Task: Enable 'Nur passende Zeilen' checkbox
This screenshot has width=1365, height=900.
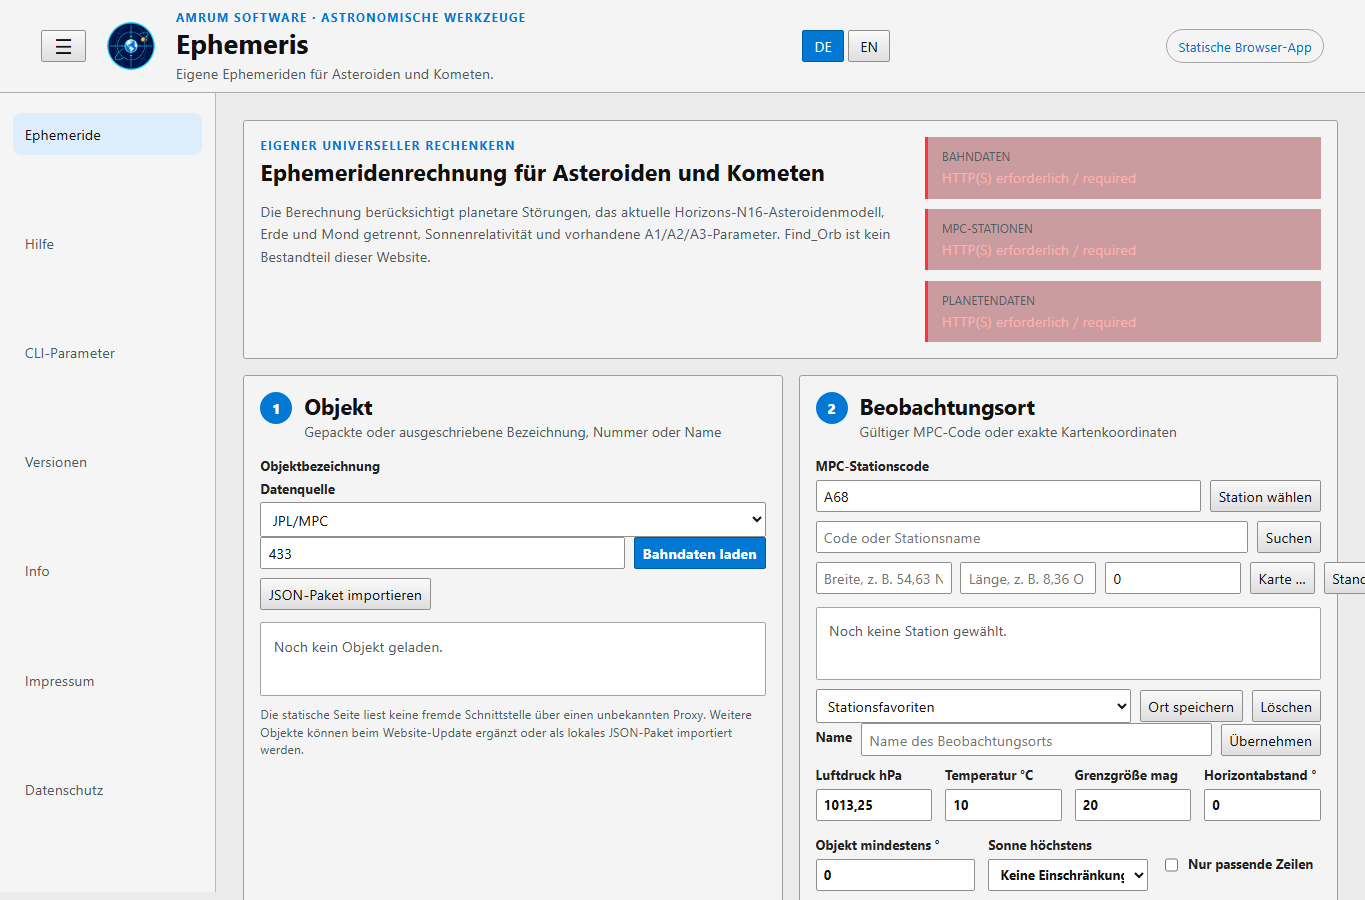Action: click(1171, 865)
